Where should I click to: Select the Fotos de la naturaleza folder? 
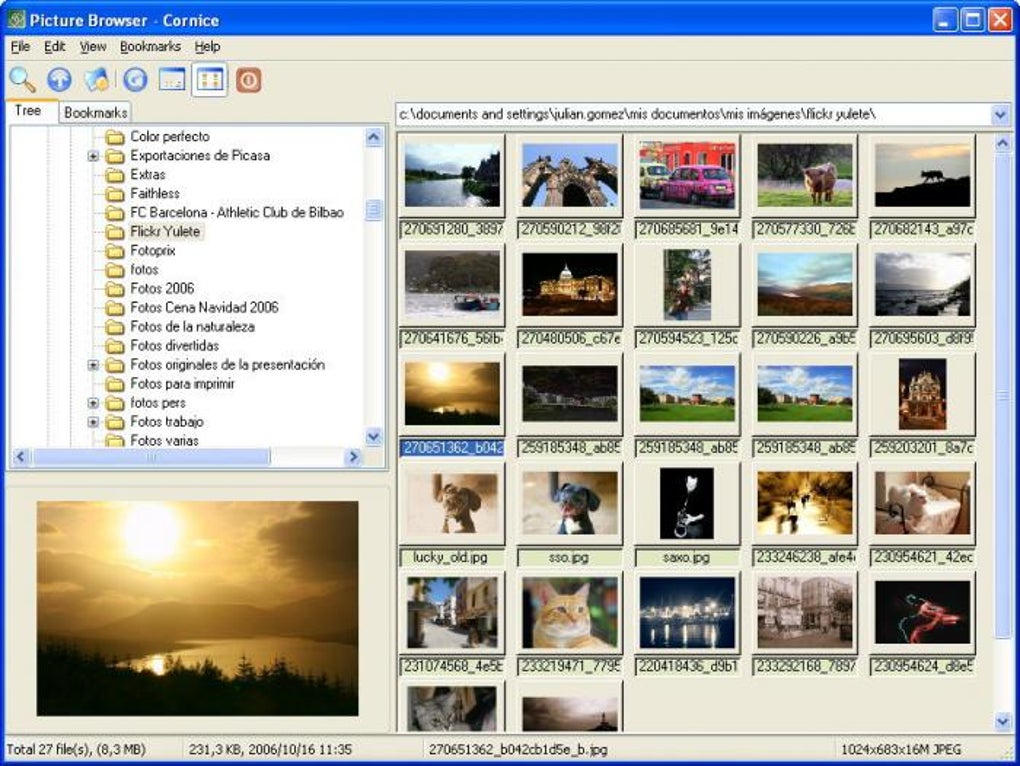[193, 326]
